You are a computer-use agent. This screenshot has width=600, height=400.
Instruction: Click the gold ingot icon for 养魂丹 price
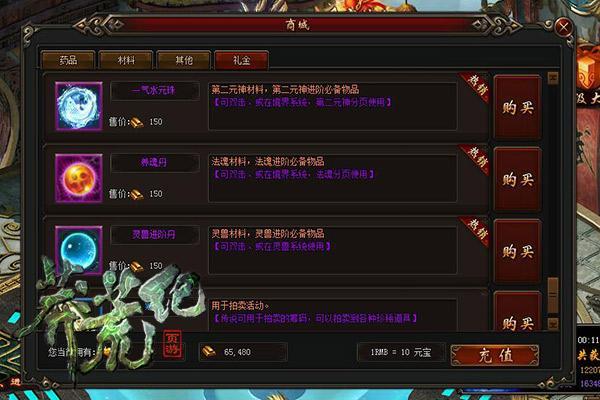point(137,194)
